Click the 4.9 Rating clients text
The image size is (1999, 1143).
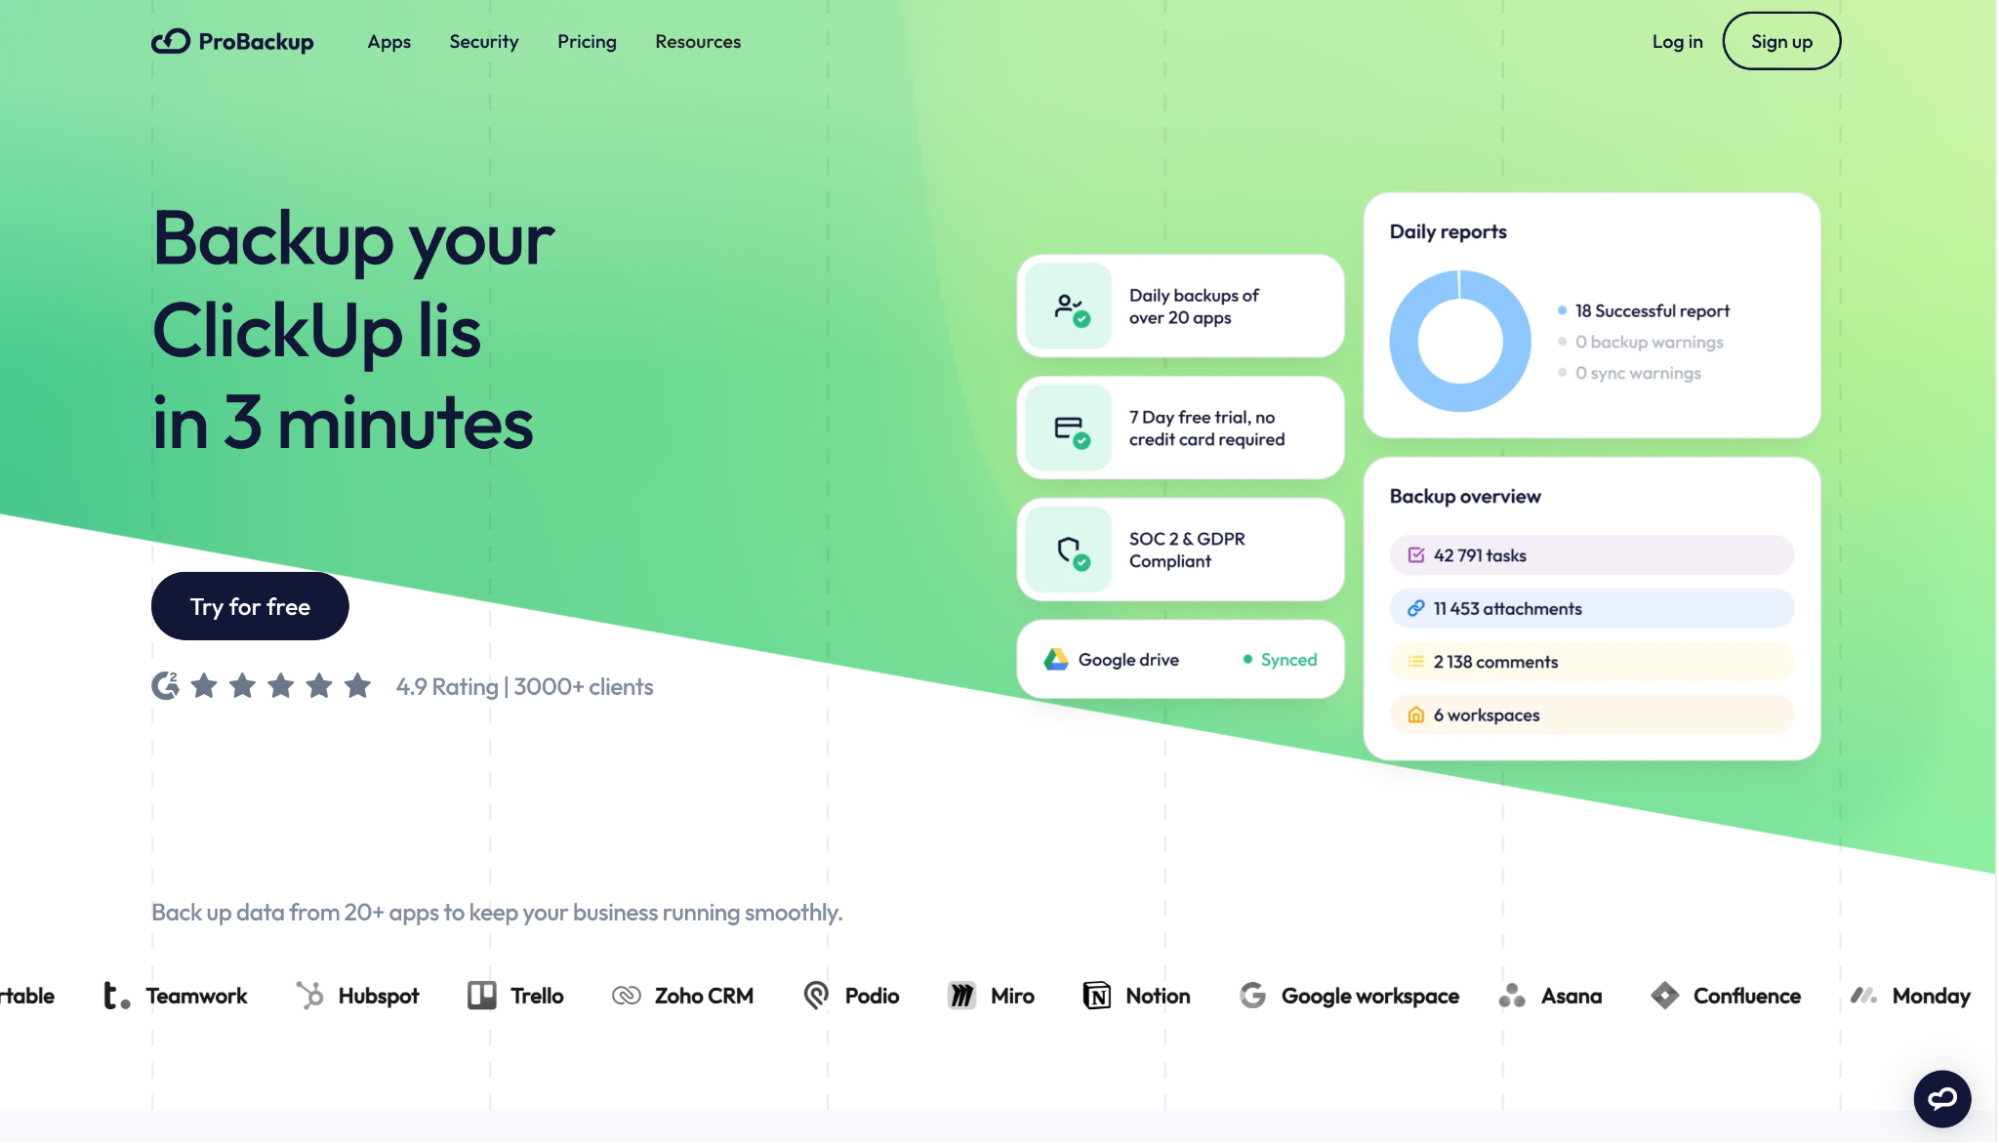click(524, 687)
